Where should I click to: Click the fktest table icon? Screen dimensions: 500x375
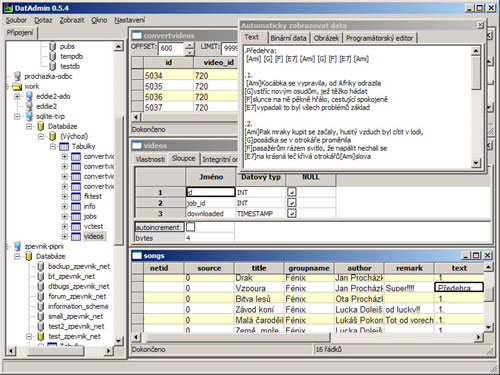click(76, 197)
